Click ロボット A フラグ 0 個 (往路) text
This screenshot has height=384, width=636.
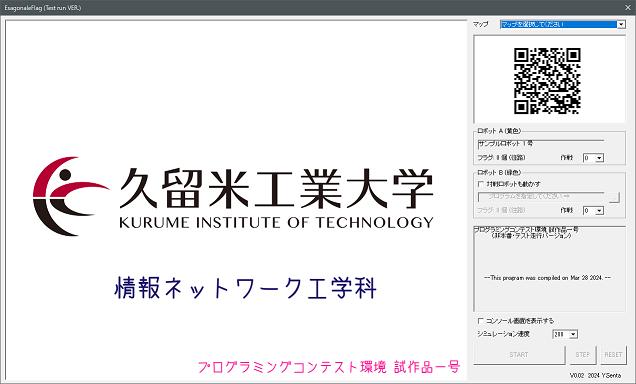tap(501, 158)
